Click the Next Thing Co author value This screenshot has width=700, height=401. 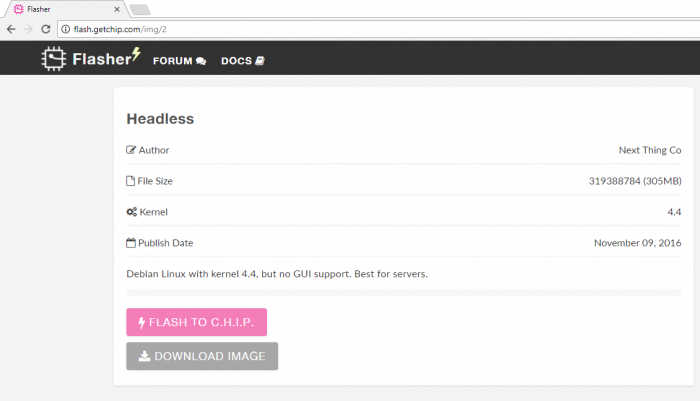pos(650,150)
